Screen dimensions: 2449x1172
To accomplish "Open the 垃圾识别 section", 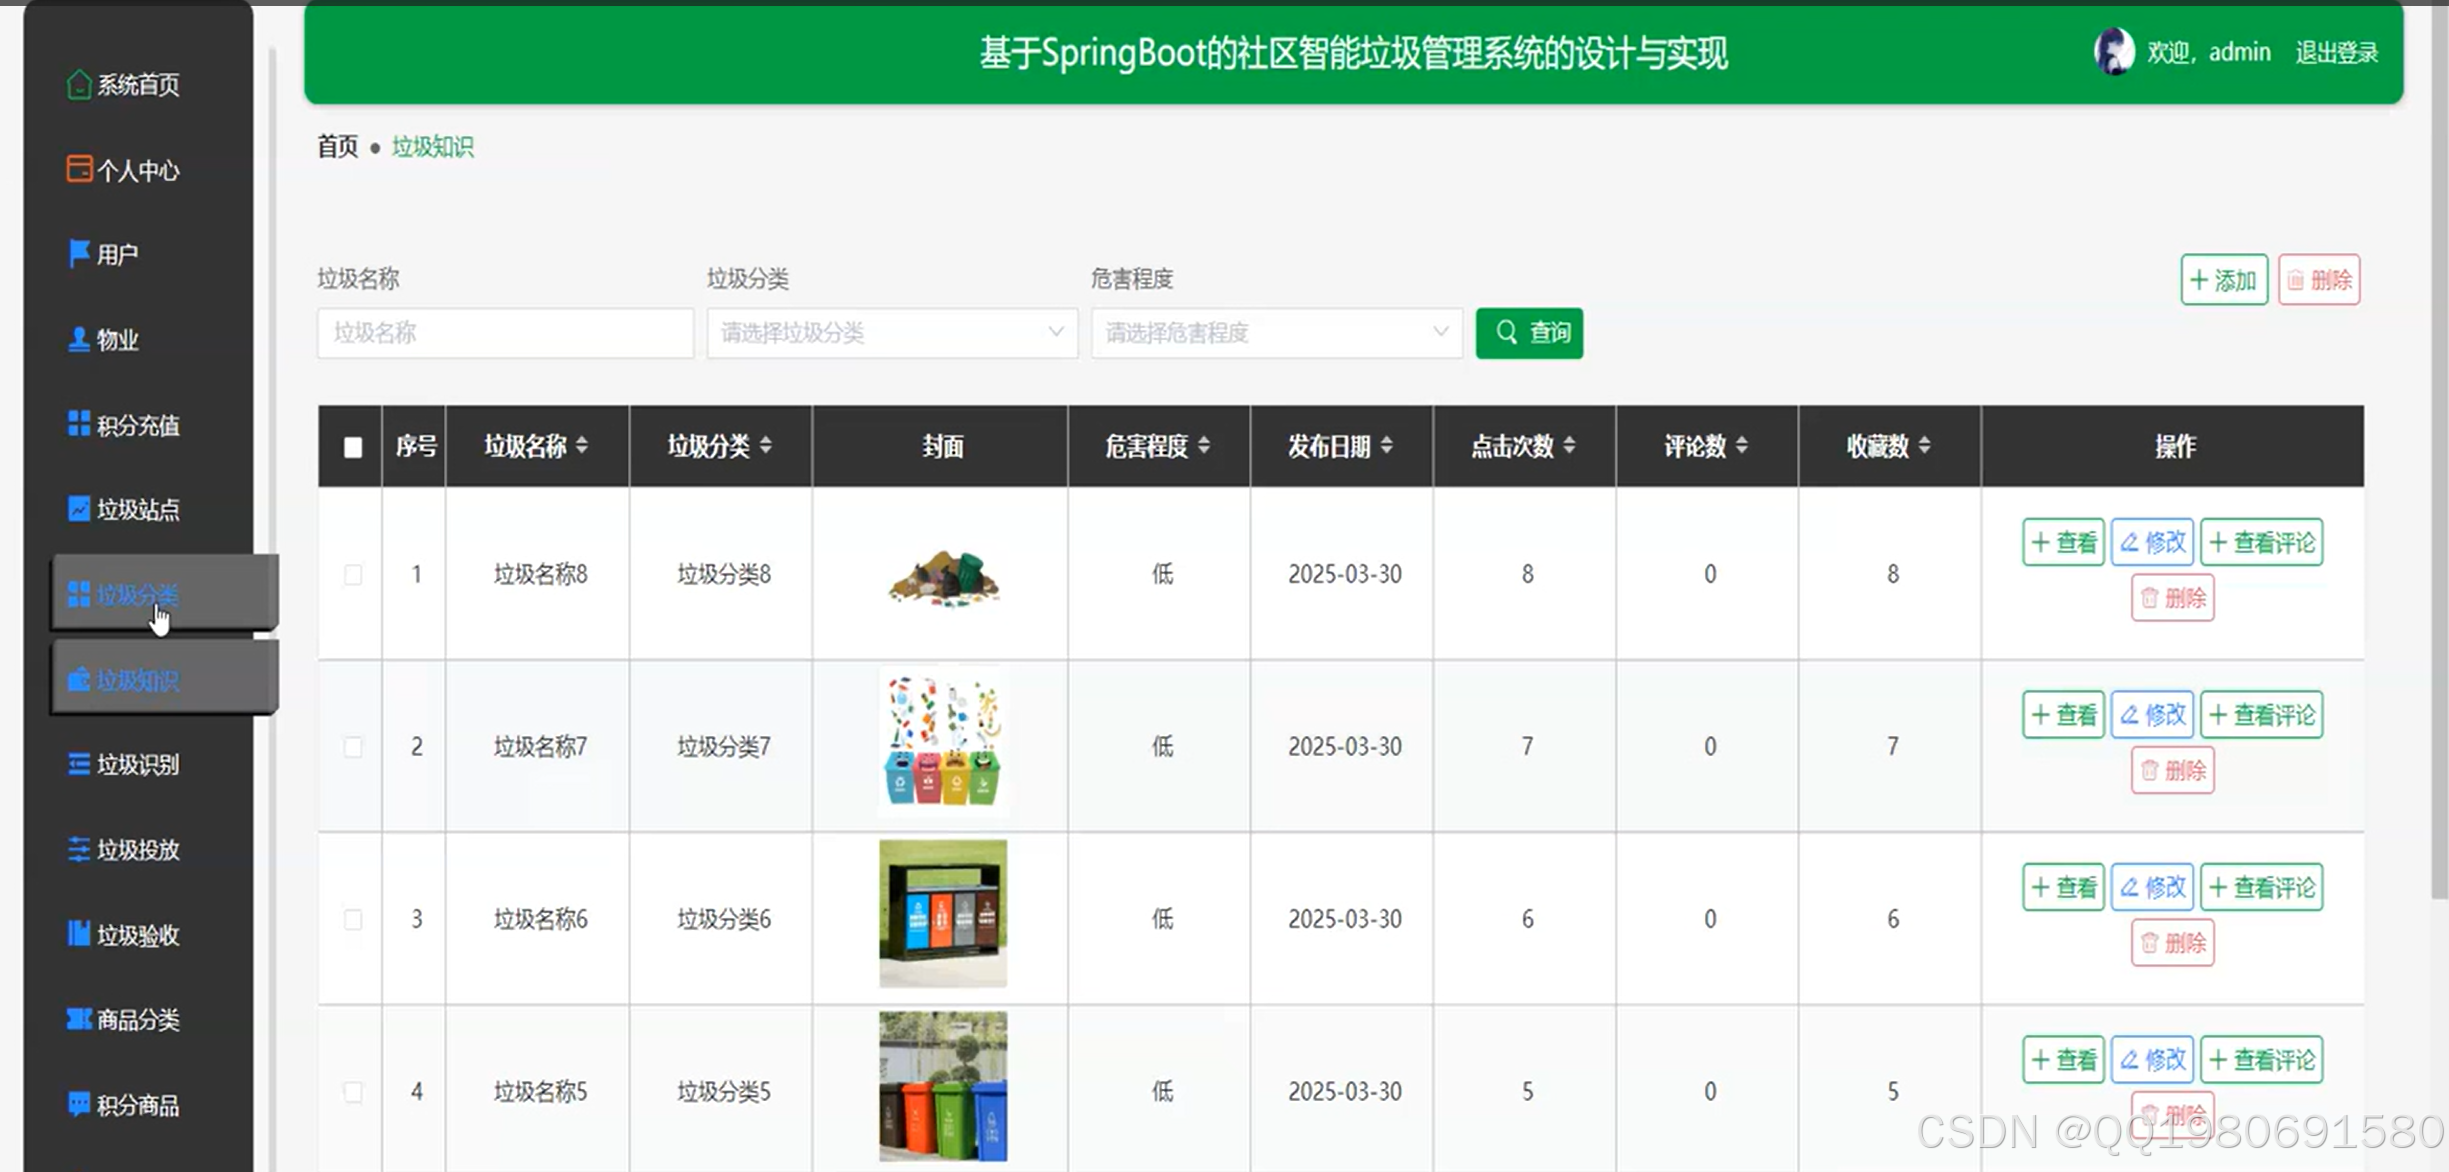I will pos(137,764).
